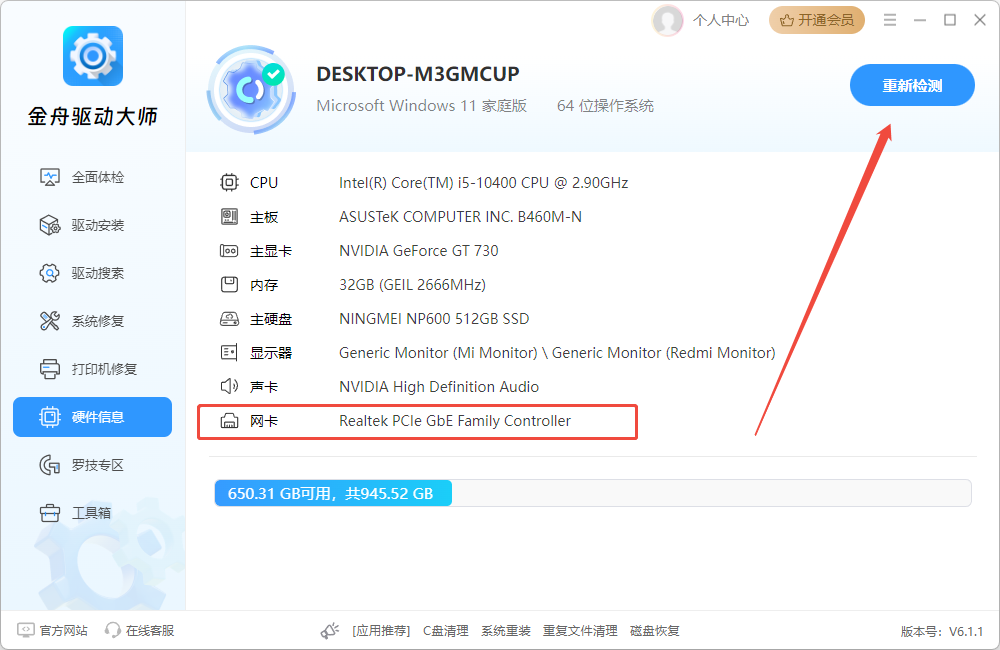The height and width of the screenshot is (650, 1000).
Task: Click the 官方网站 monitor icon
Action: point(26,630)
